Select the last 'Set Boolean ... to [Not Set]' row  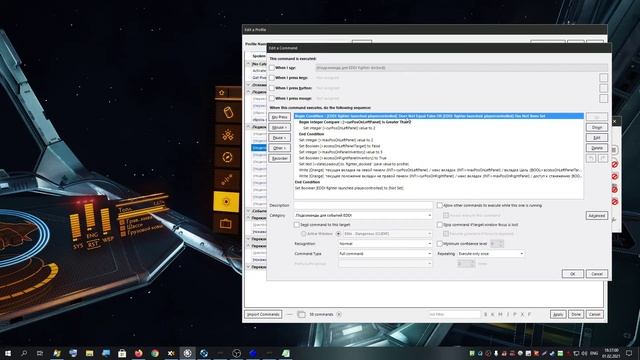[x=439, y=188]
